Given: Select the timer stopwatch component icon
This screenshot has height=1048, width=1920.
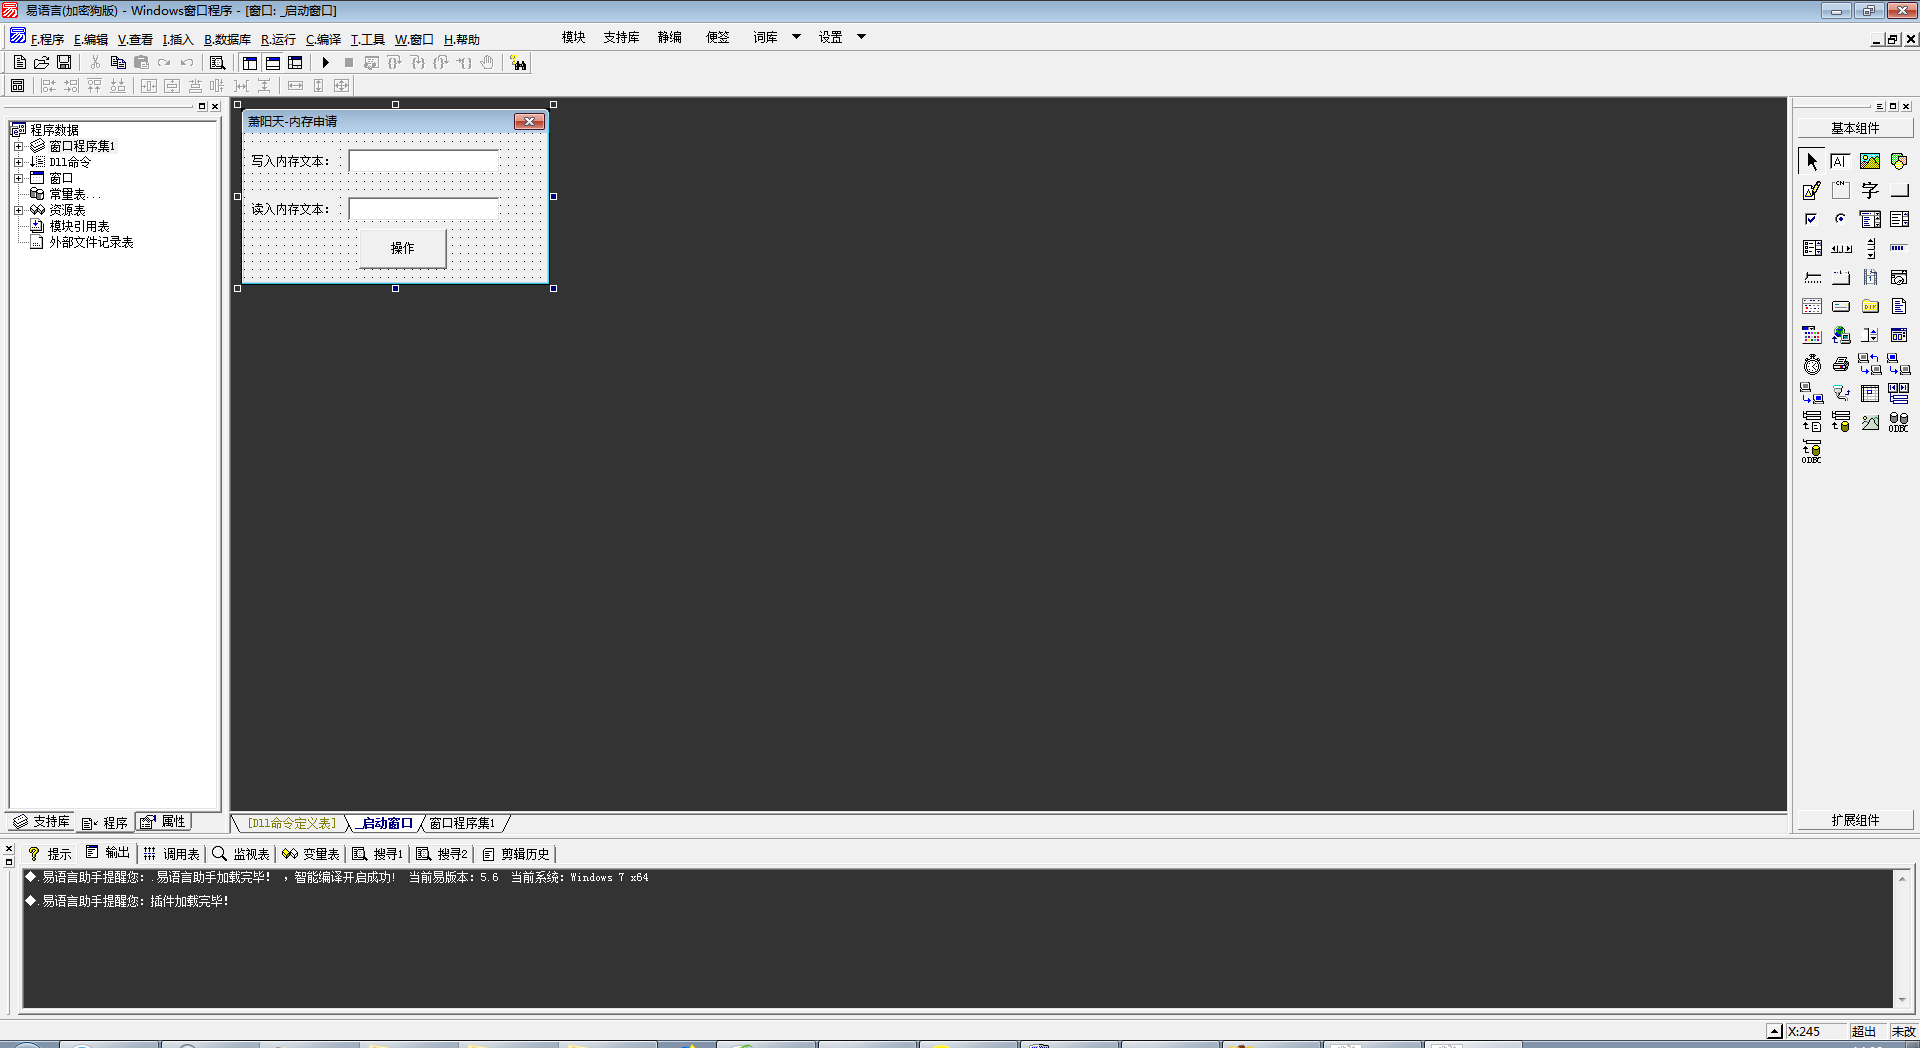Looking at the screenshot, I should click(x=1812, y=365).
